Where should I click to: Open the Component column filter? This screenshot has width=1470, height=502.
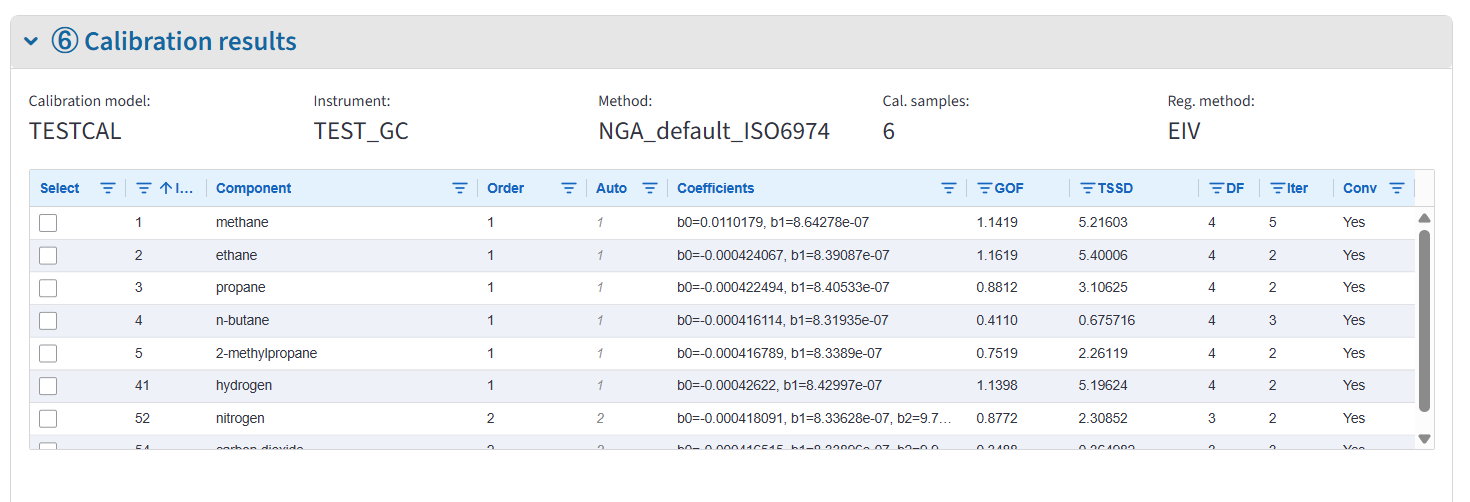(460, 188)
